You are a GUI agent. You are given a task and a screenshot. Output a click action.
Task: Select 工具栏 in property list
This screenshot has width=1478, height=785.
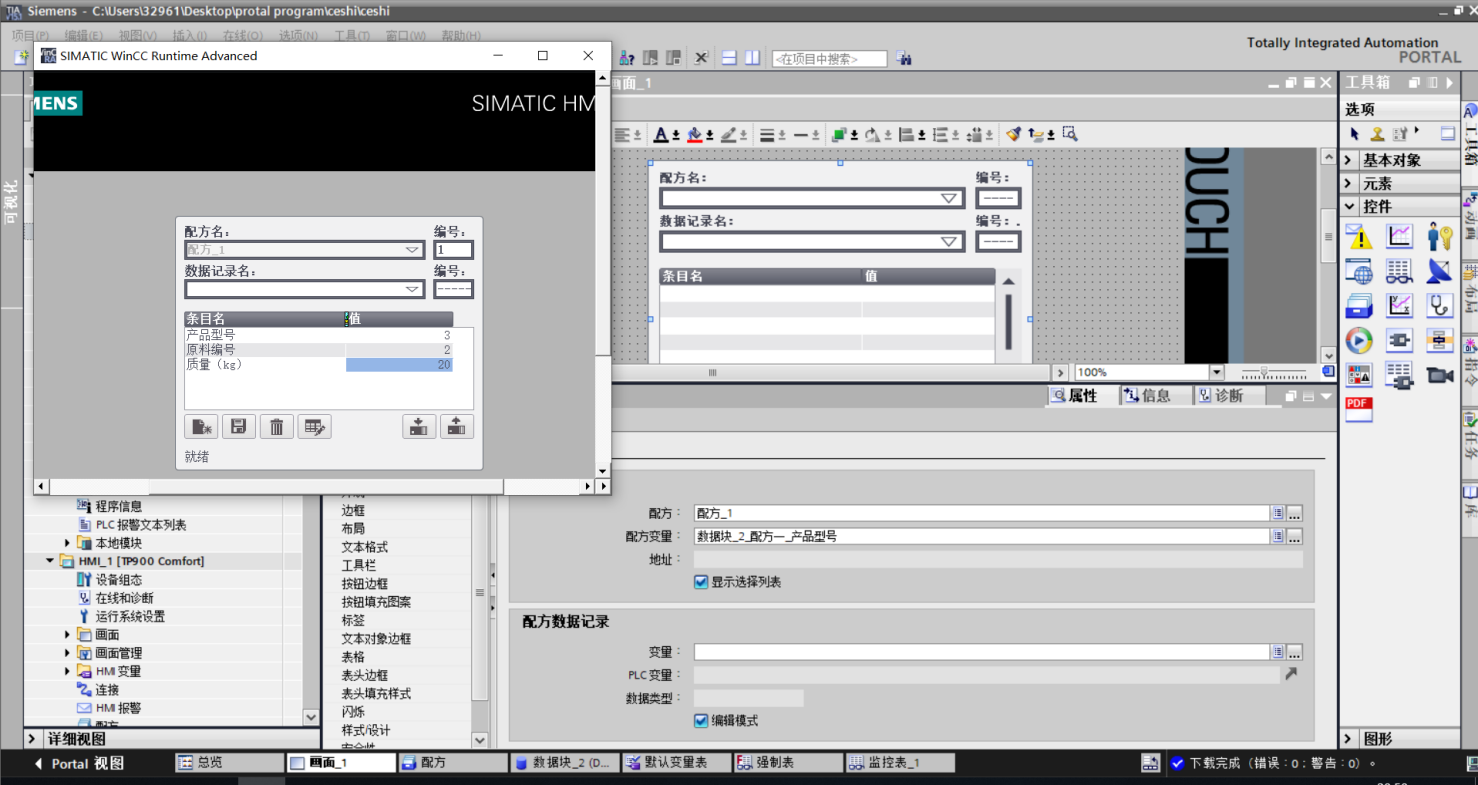coord(358,565)
